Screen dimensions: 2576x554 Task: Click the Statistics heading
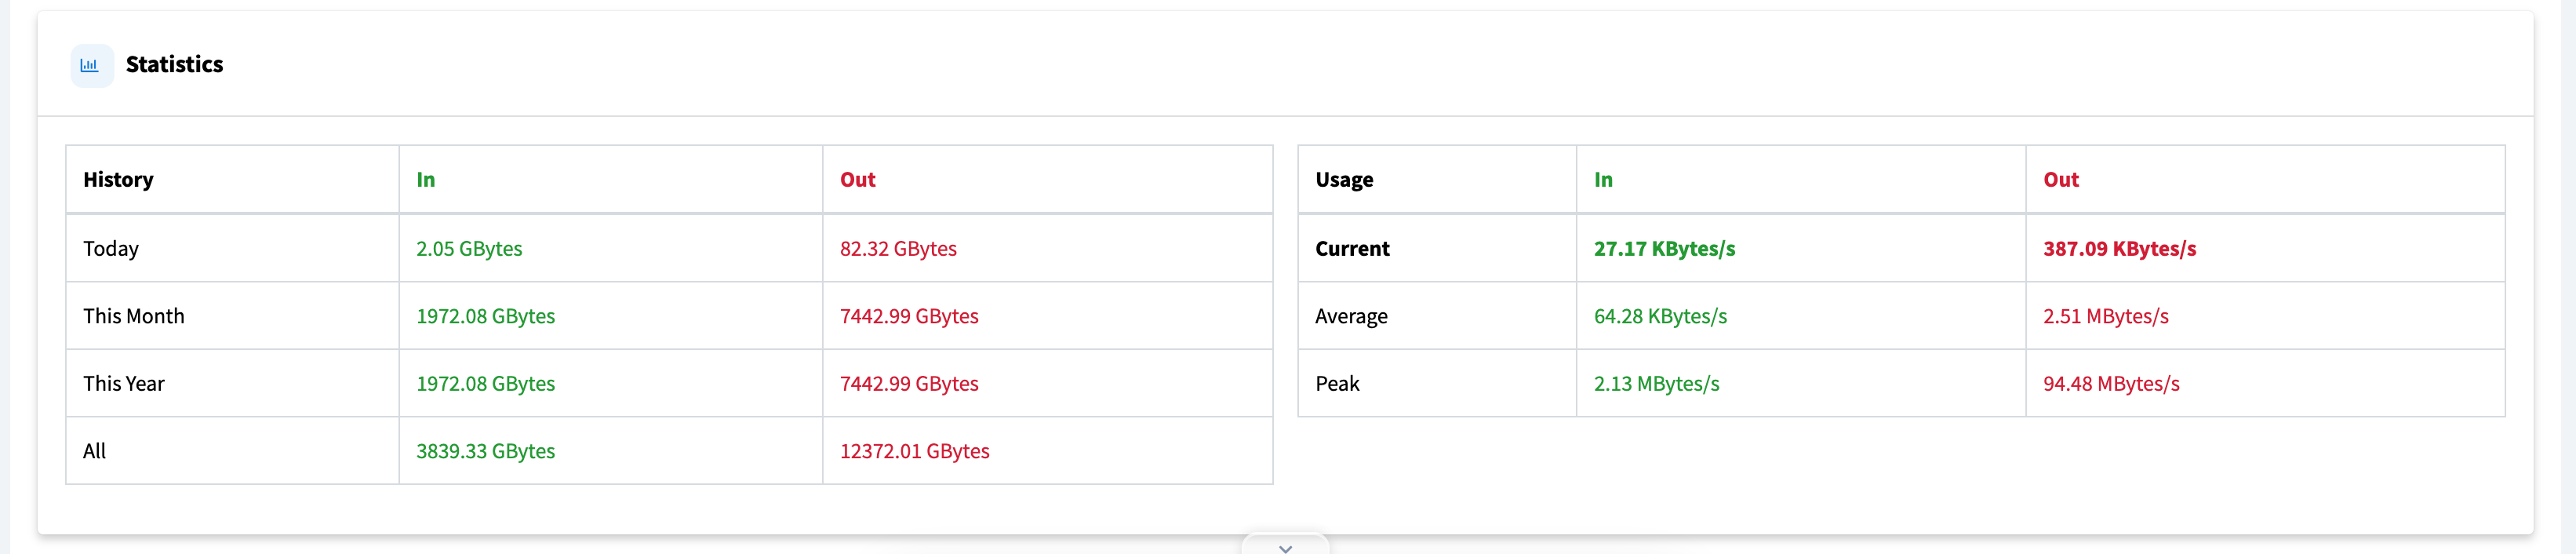pos(174,65)
